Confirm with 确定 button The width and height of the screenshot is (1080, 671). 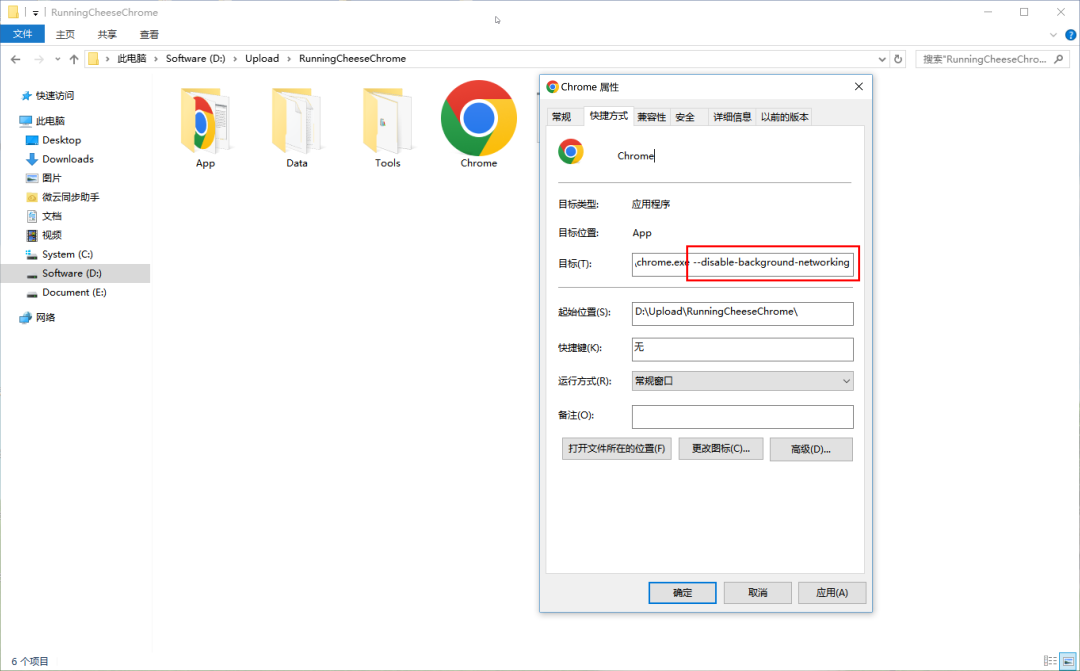[682, 592]
